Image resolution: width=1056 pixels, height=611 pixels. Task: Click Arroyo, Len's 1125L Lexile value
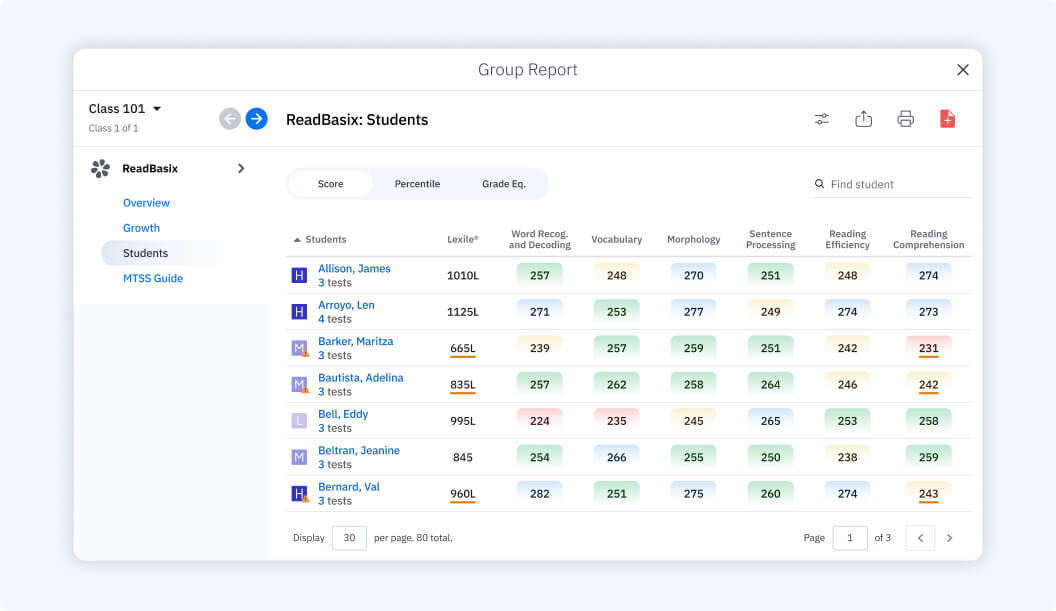463,312
